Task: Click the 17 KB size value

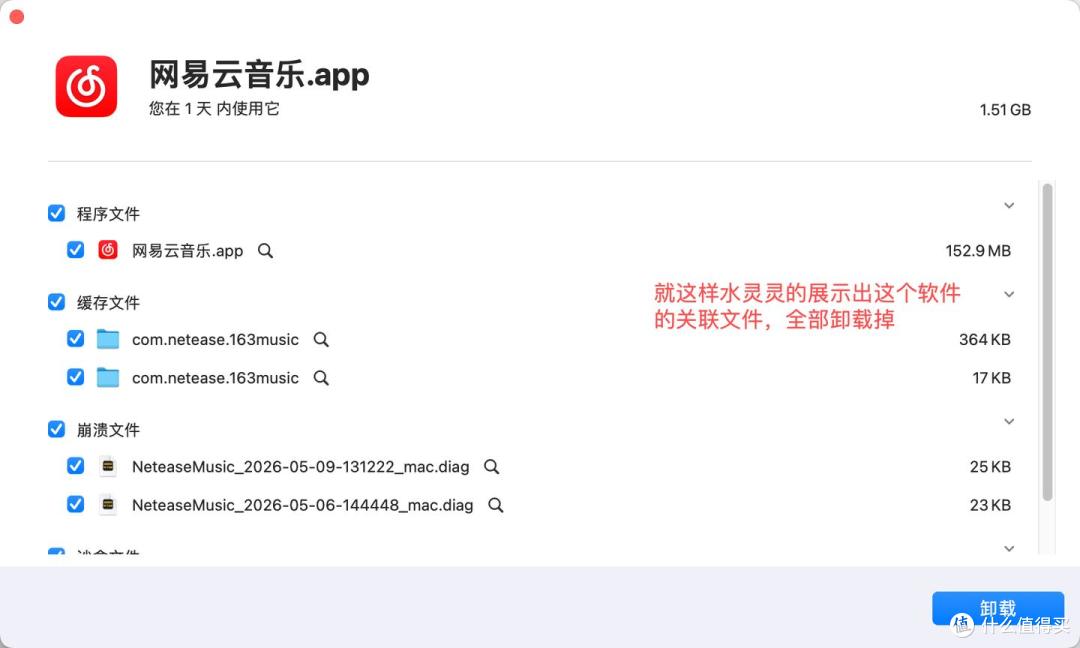Action: pos(992,378)
